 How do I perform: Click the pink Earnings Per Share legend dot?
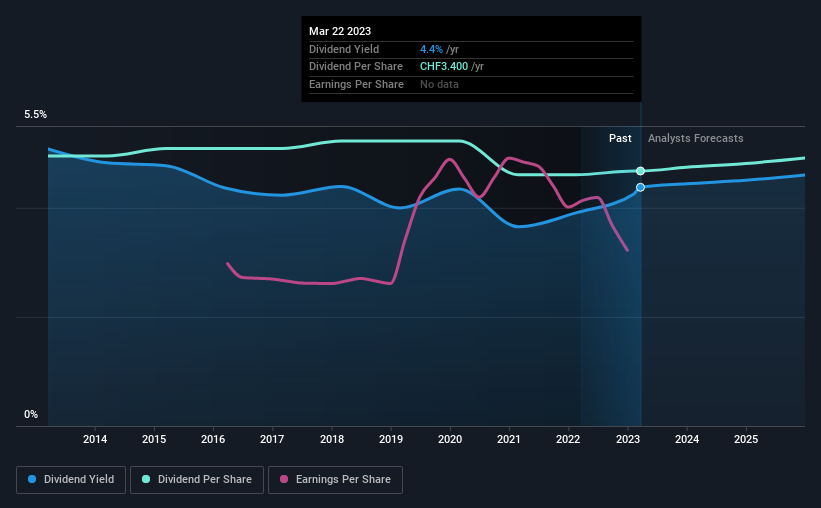(x=284, y=479)
